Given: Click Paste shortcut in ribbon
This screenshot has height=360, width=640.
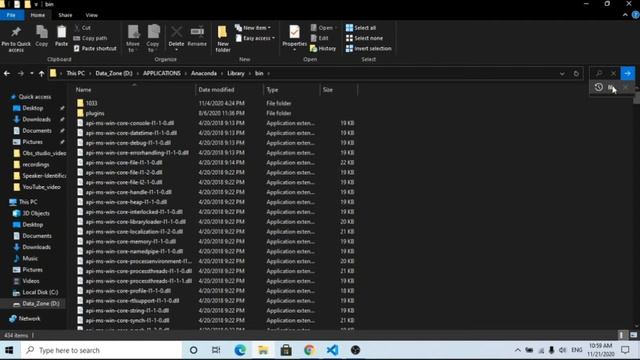Looking at the screenshot, I should click(x=95, y=48).
